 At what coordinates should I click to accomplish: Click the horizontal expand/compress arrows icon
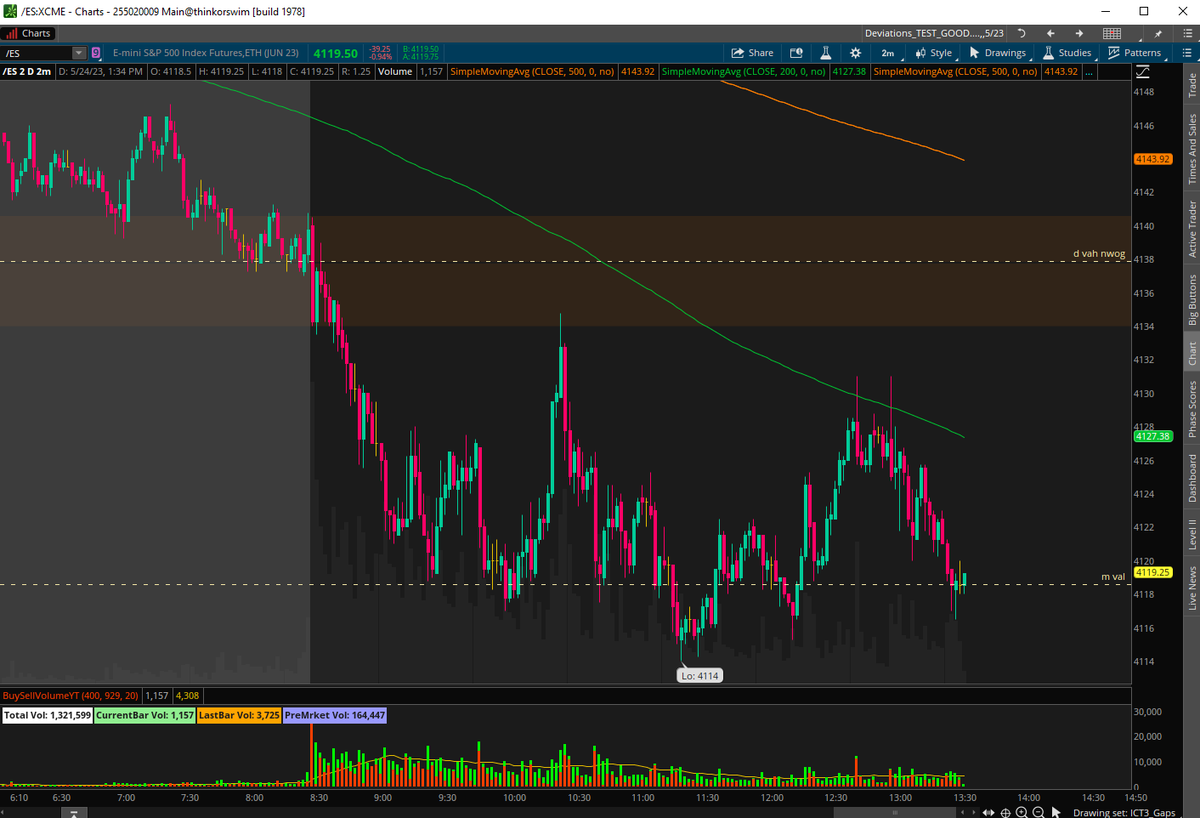click(988, 812)
